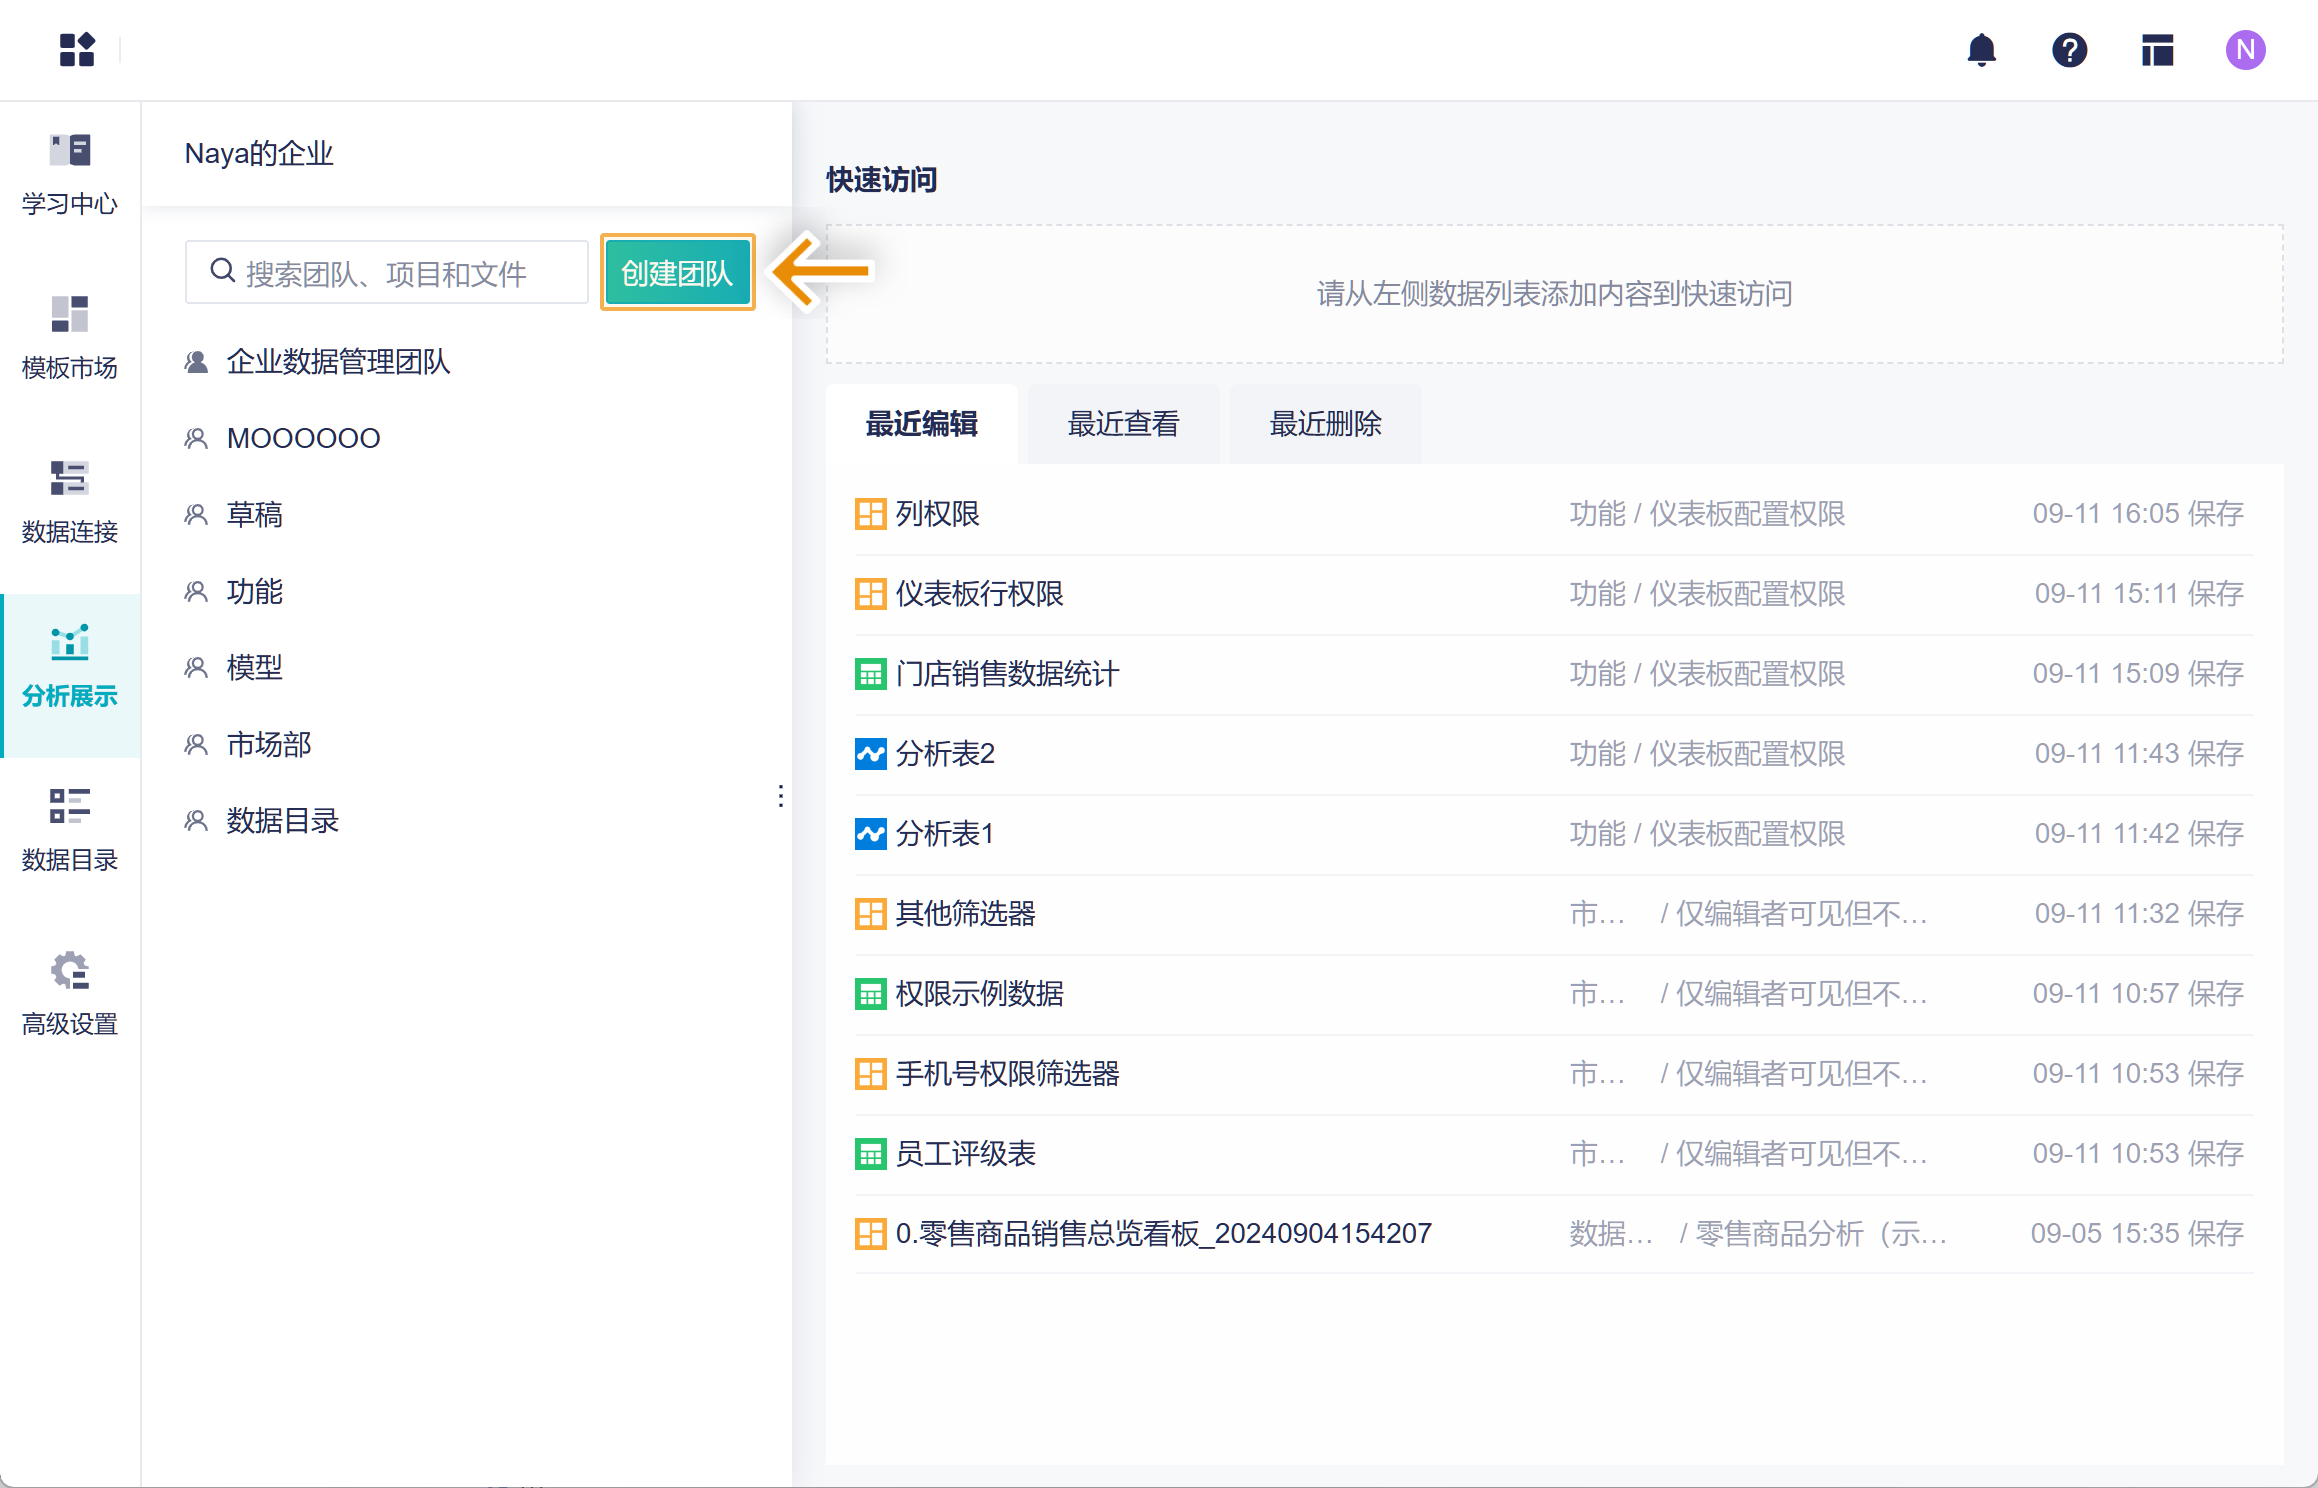The width and height of the screenshot is (2318, 1488).
Task: Open the notifications bell icon
Action: coord(1981,50)
